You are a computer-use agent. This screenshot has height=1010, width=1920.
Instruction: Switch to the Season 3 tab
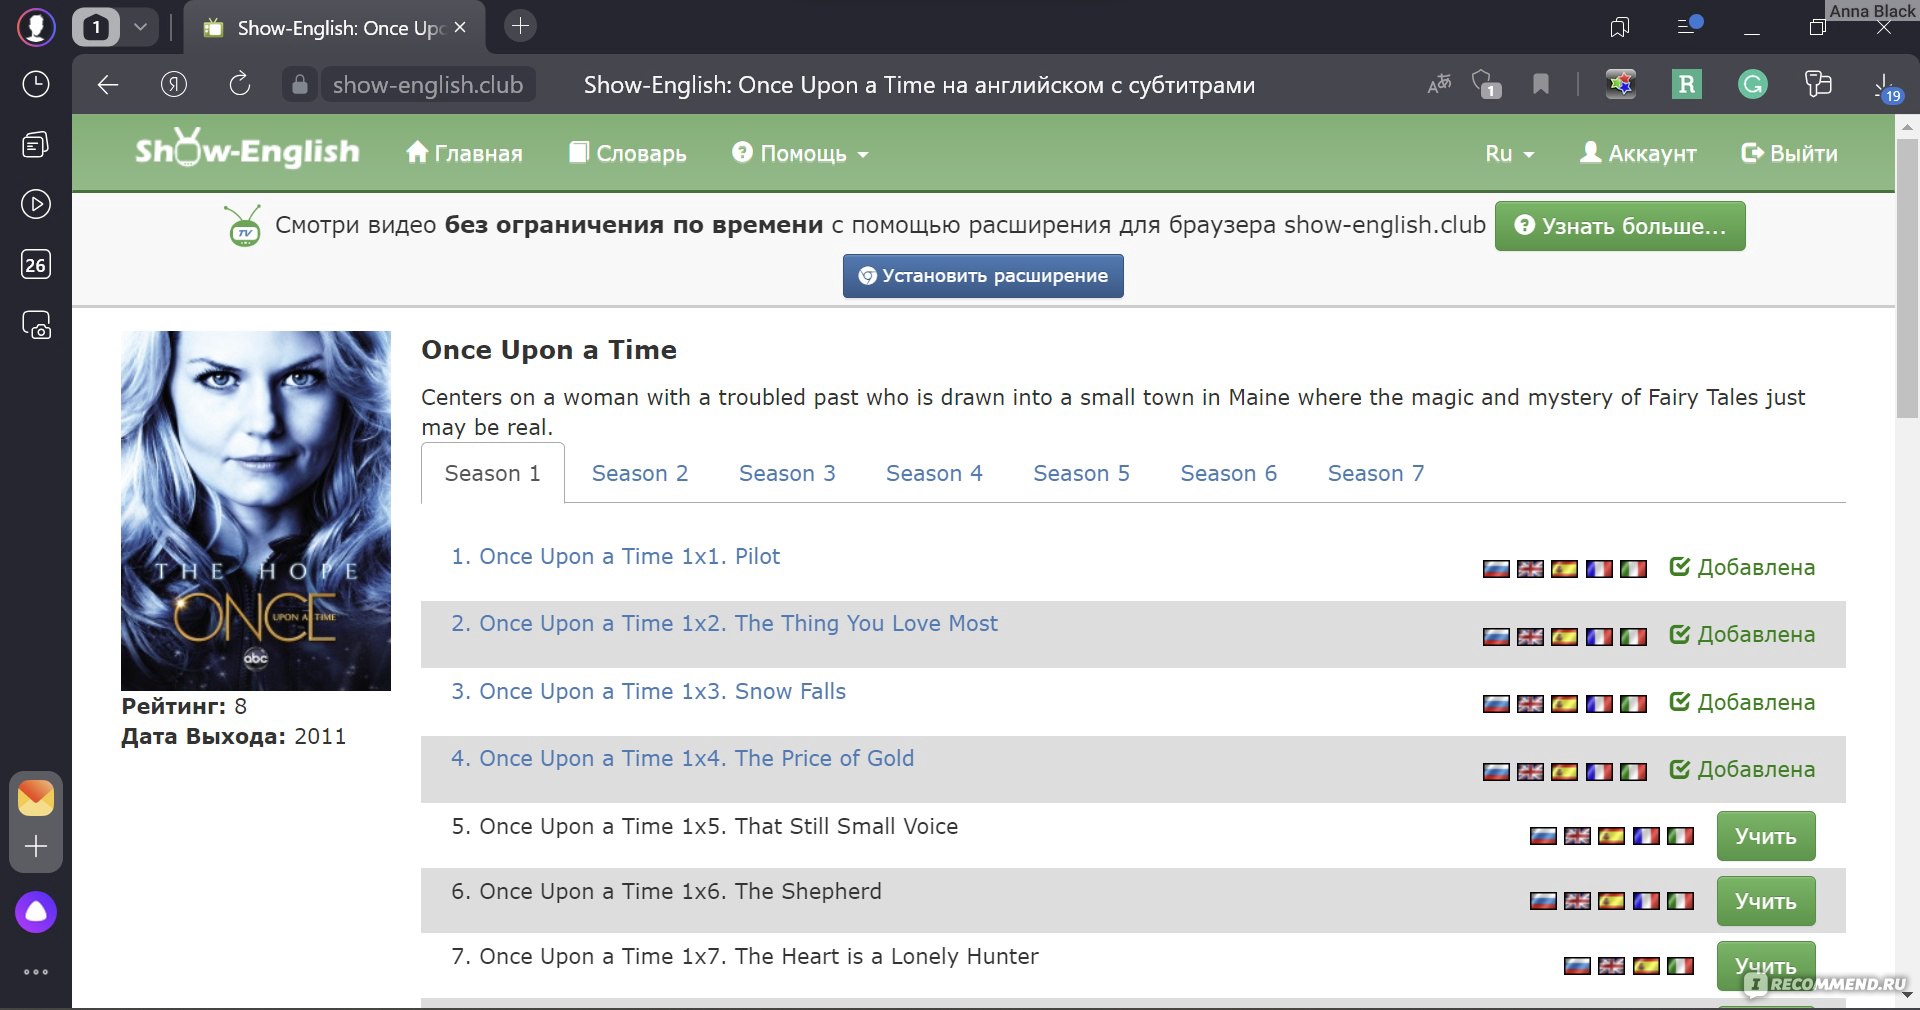pos(787,473)
